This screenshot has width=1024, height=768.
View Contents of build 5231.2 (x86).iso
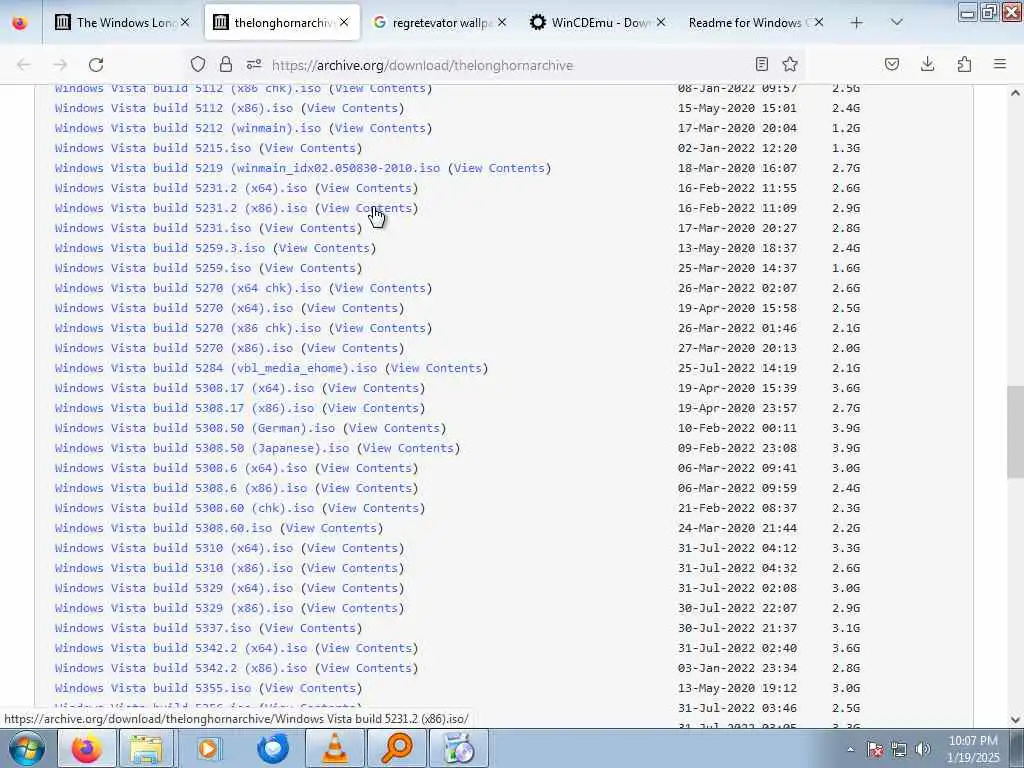click(x=366, y=208)
